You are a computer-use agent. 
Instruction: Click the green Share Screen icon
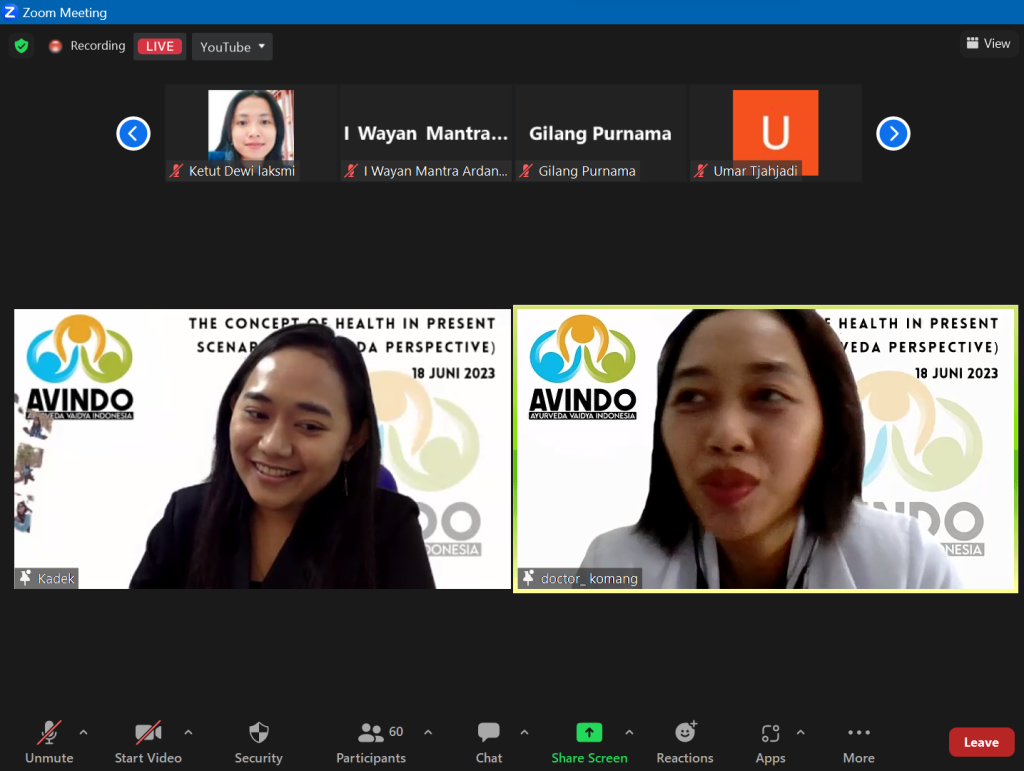point(589,733)
